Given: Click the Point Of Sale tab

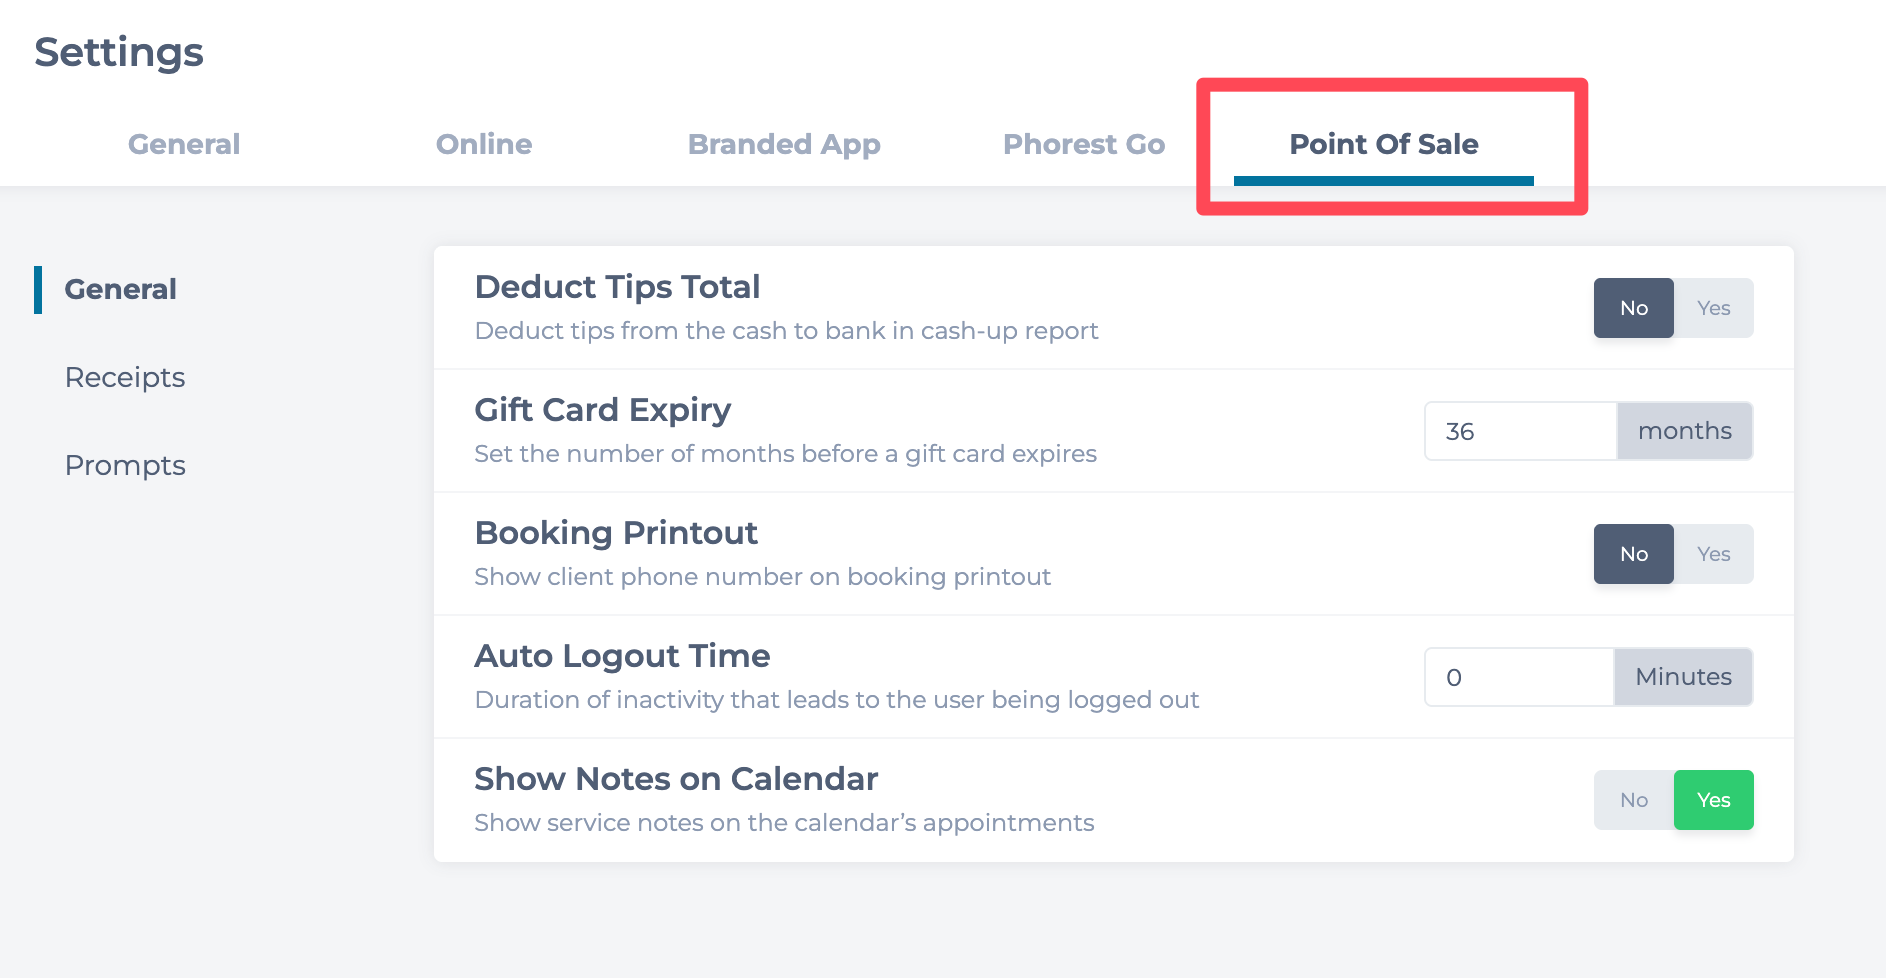Looking at the screenshot, I should point(1383,144).
